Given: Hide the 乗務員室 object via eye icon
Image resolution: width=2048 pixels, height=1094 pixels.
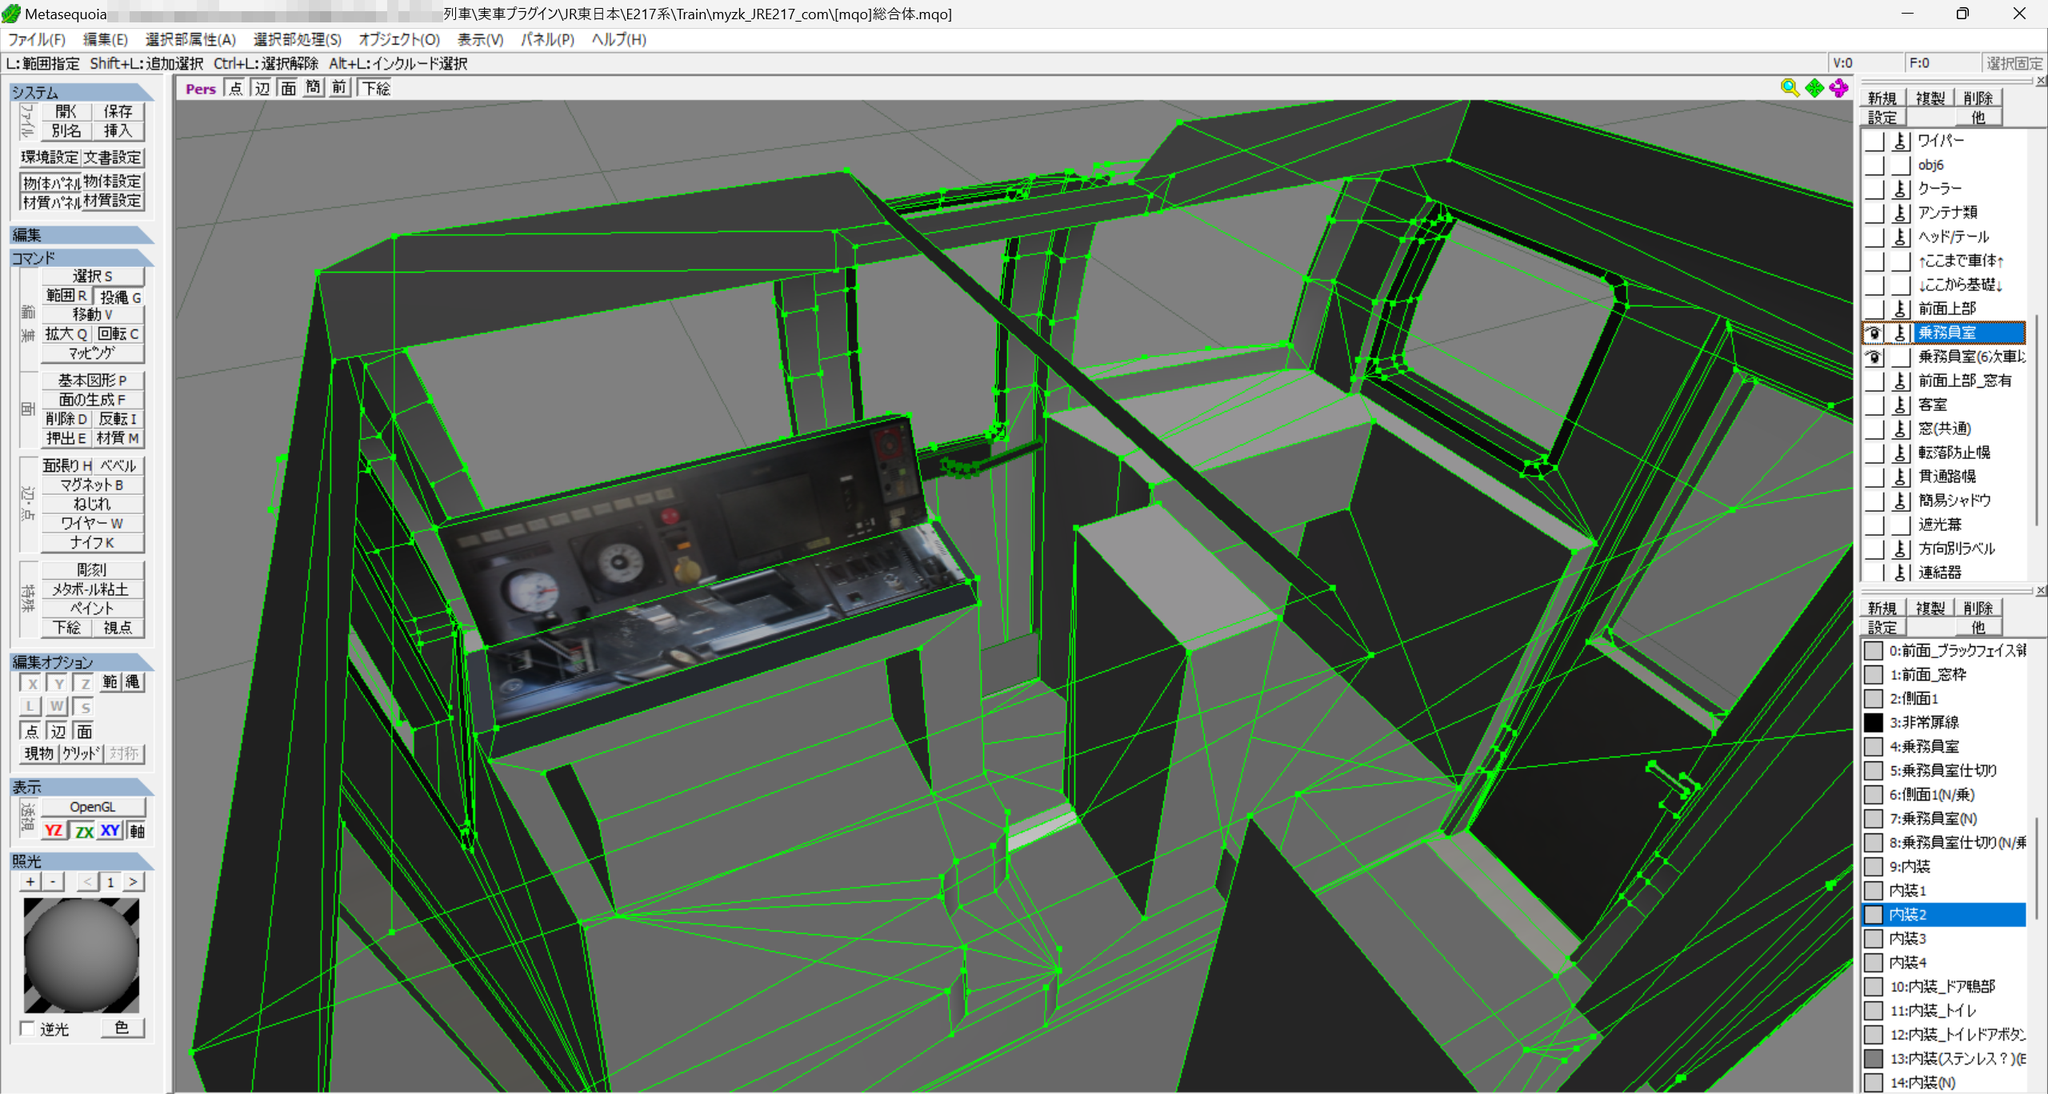Looking at the screenshot, I should pyautogui.click(x=1874, y=333).
